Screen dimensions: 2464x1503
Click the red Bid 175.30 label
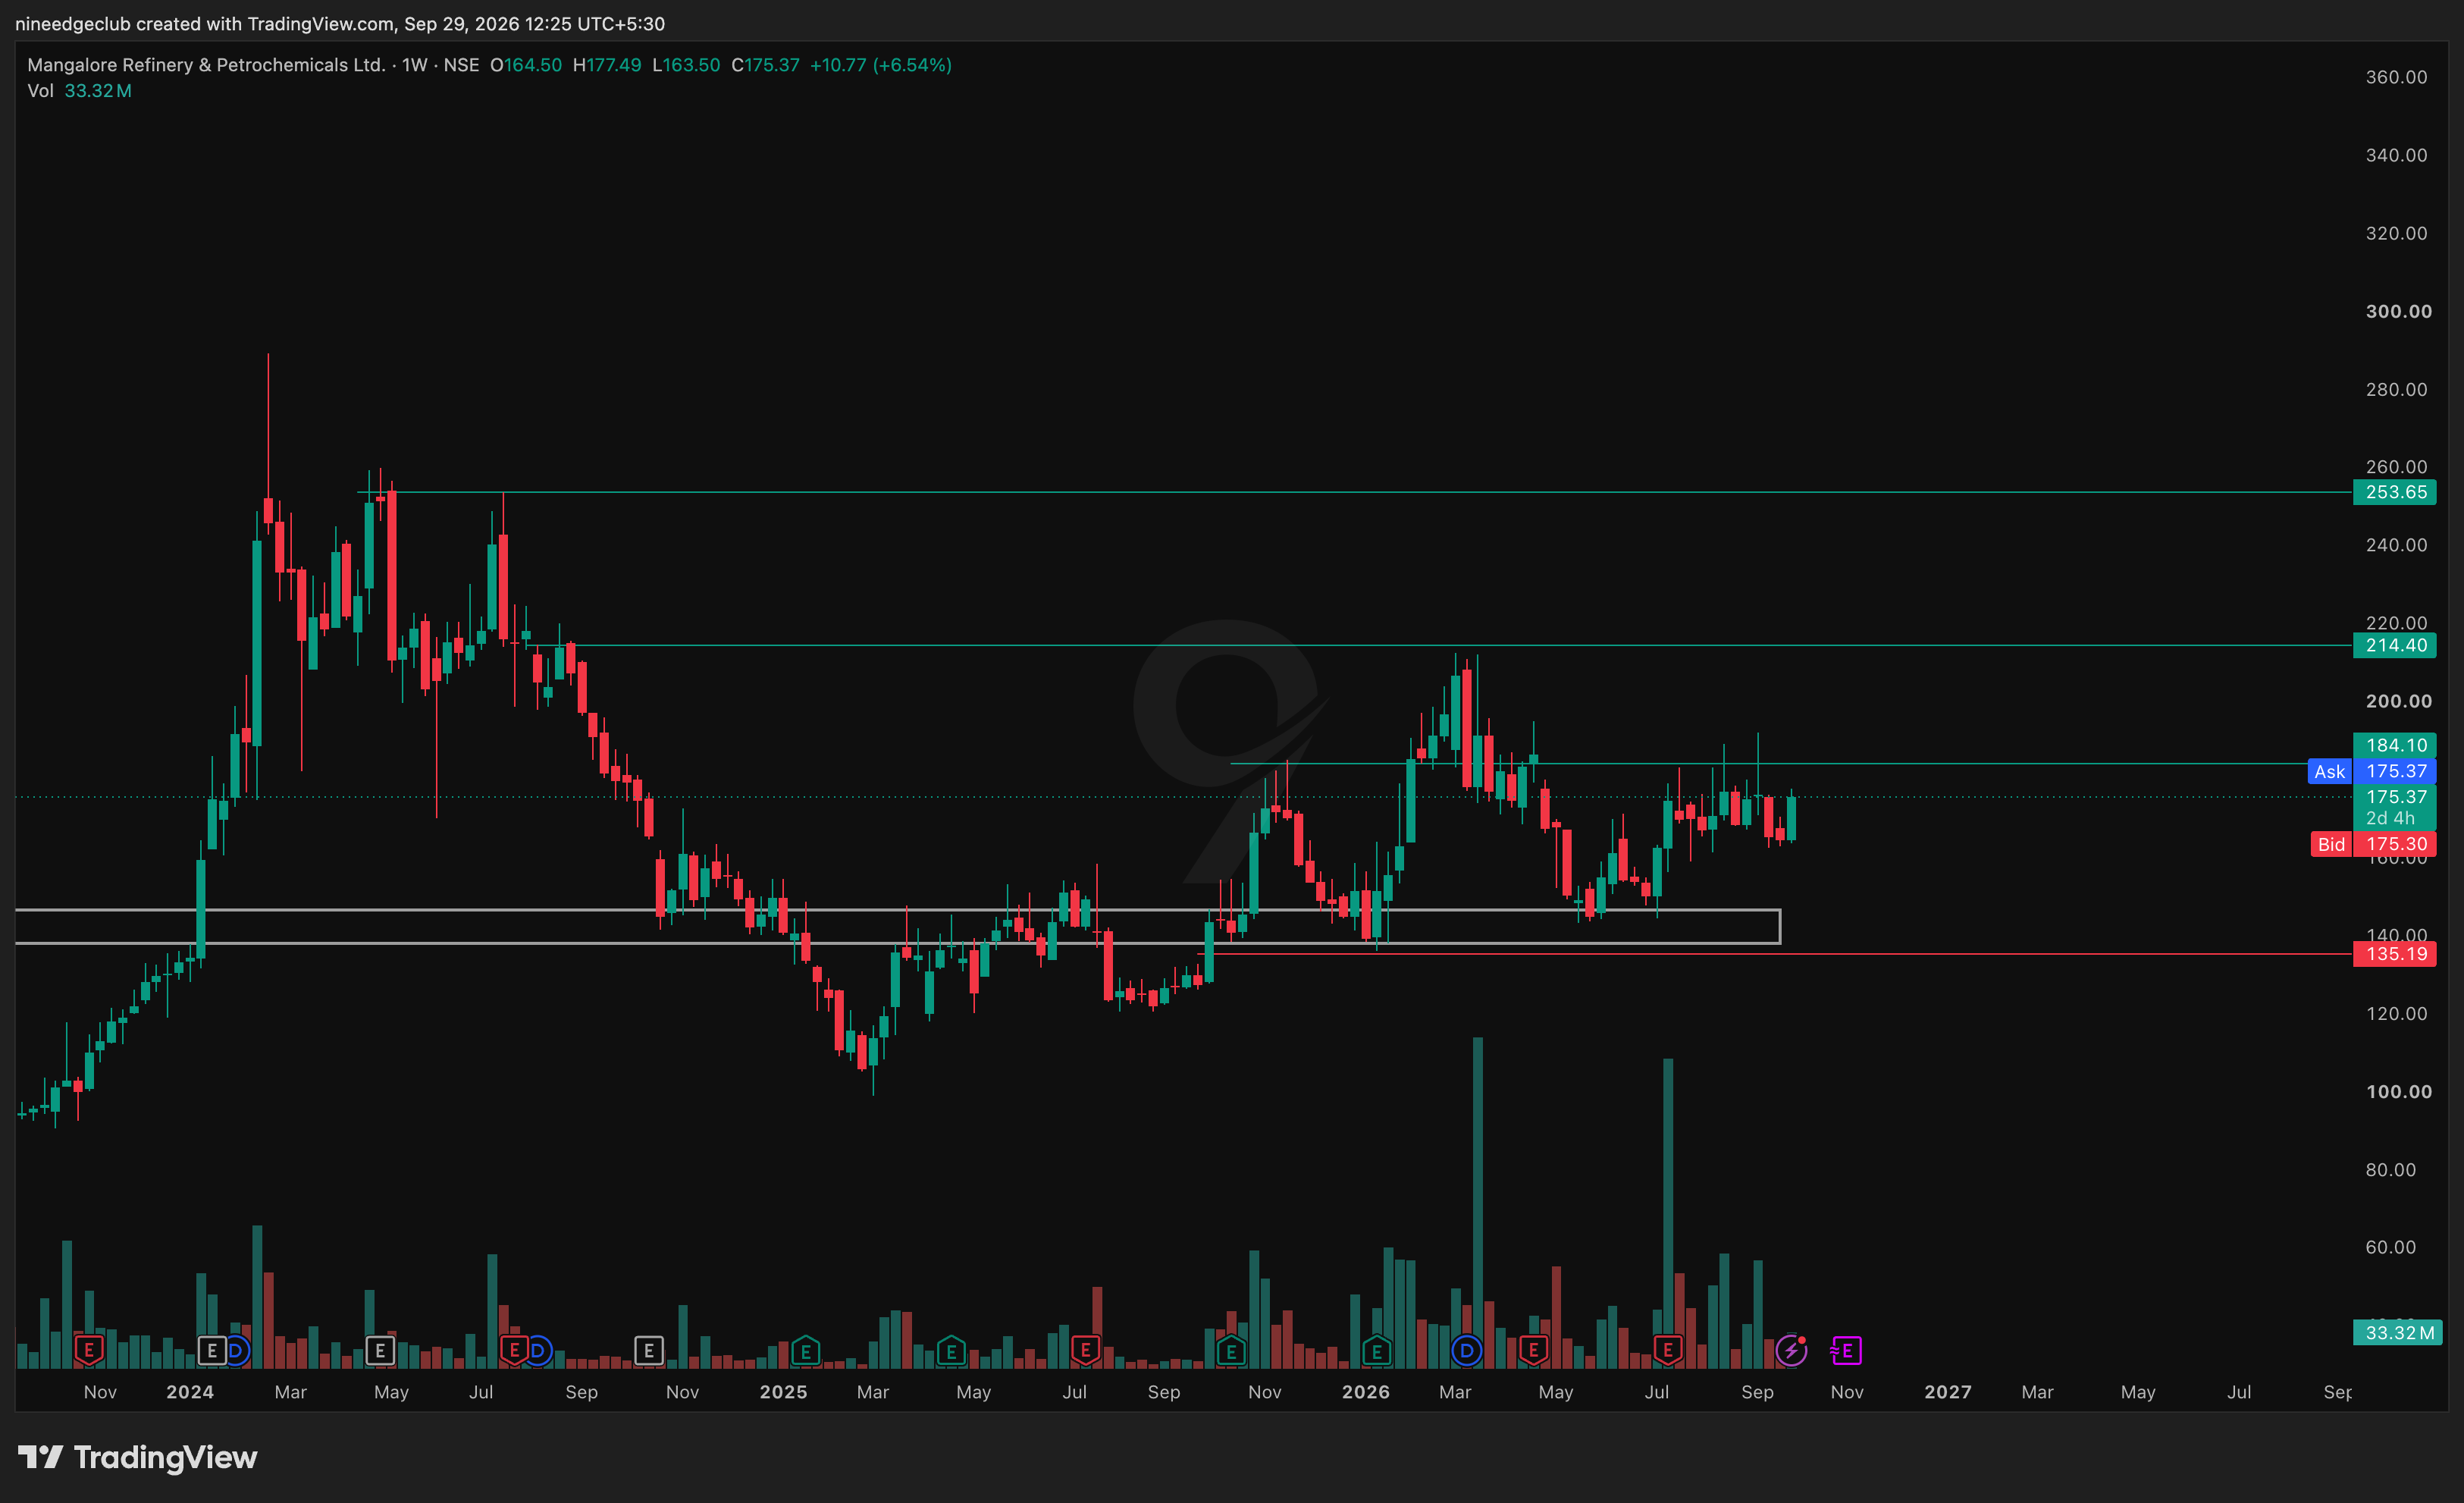(2373, 844)
